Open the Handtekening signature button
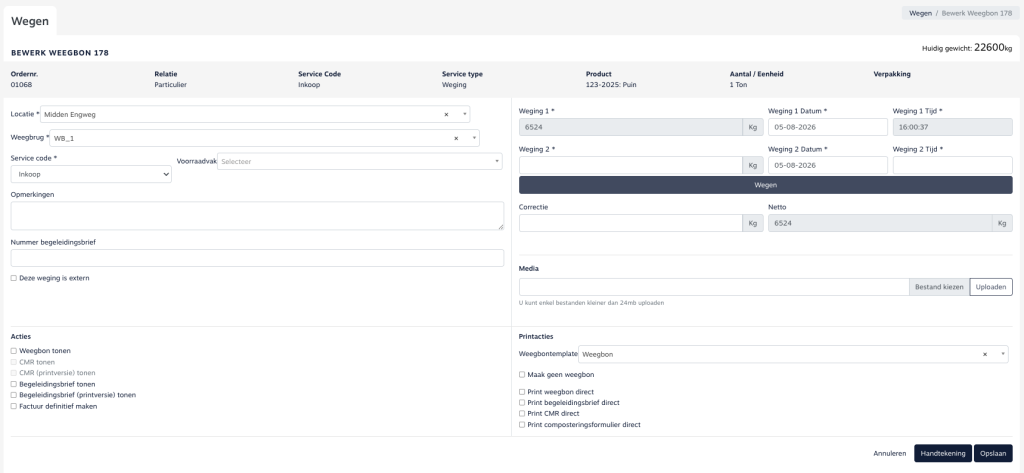1024x473 pixels. (943, 453)
